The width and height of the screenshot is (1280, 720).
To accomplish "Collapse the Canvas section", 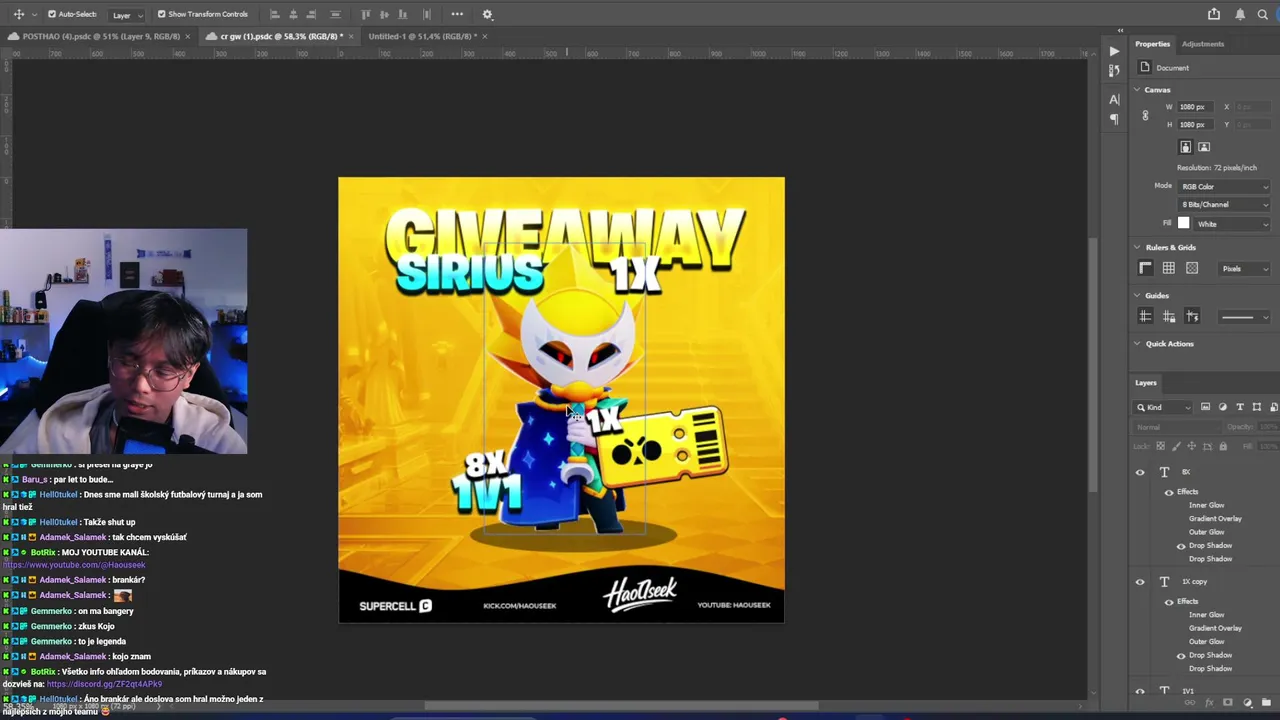I will click(1137, 90).
